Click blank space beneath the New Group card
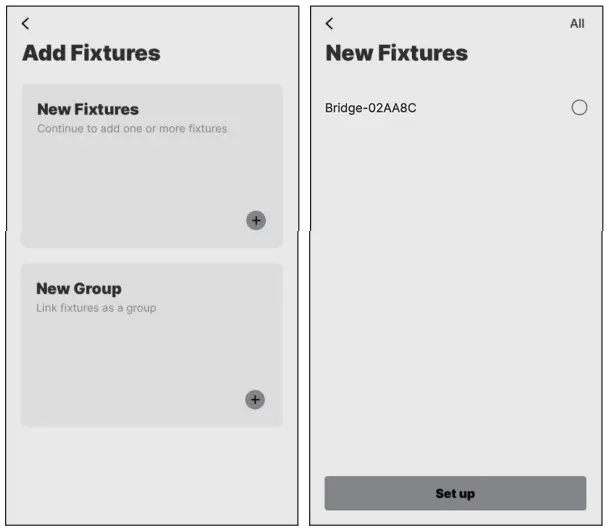The image size is (609, 529). (150, 475)
